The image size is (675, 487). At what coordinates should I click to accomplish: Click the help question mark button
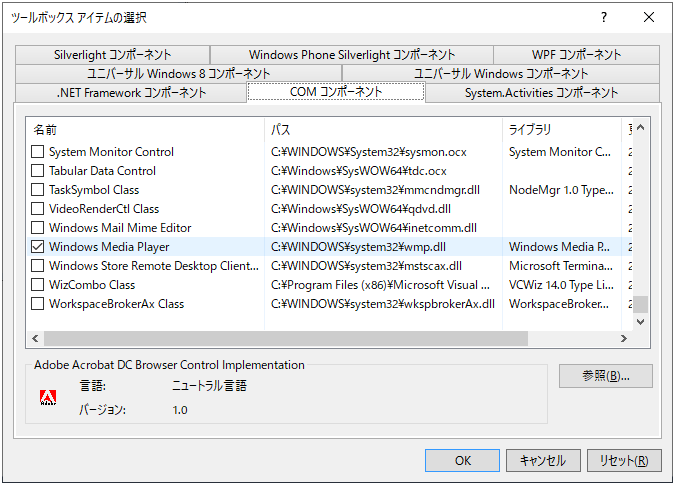pos(604,17)
